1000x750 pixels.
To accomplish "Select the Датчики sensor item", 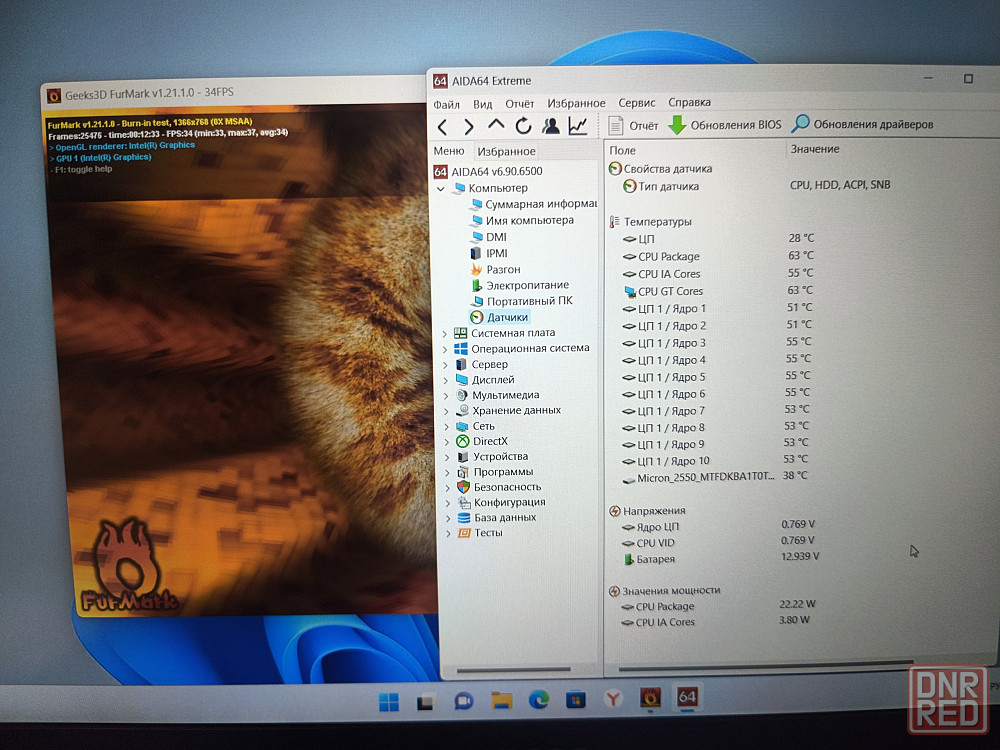I will point(499,317).
